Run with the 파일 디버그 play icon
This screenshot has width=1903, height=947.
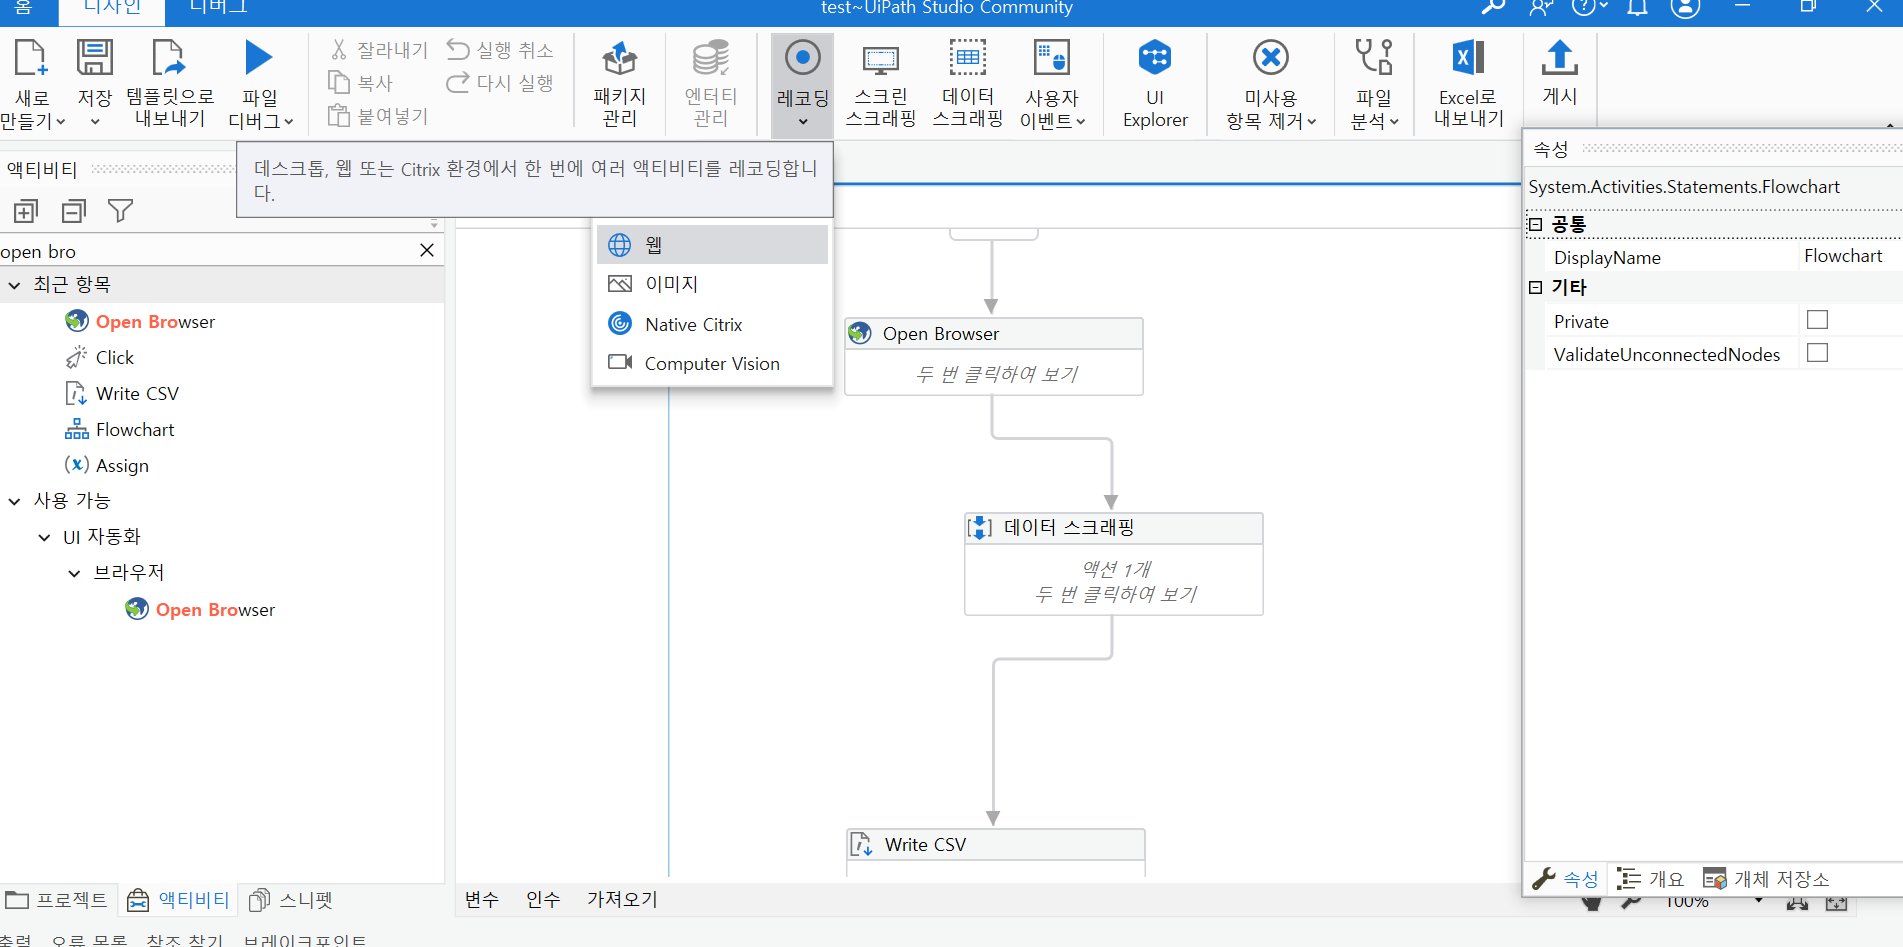pos(259,58)
